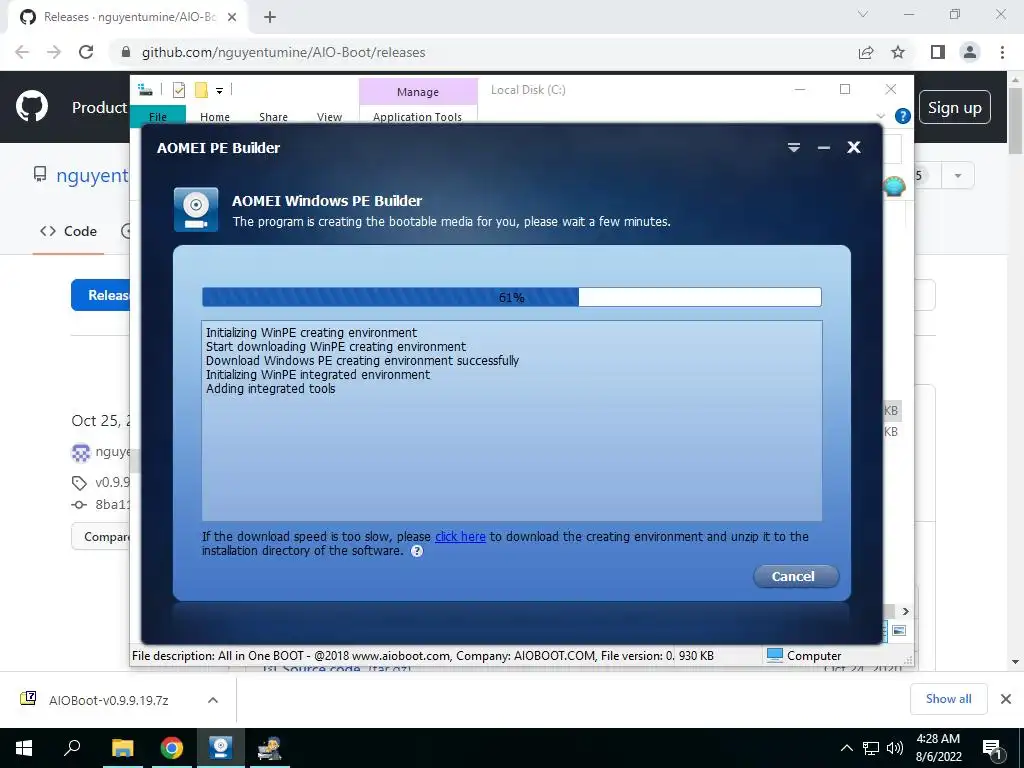Bookmark this page with the star icon
The image size is (1024, 768).
coord(898,52)
